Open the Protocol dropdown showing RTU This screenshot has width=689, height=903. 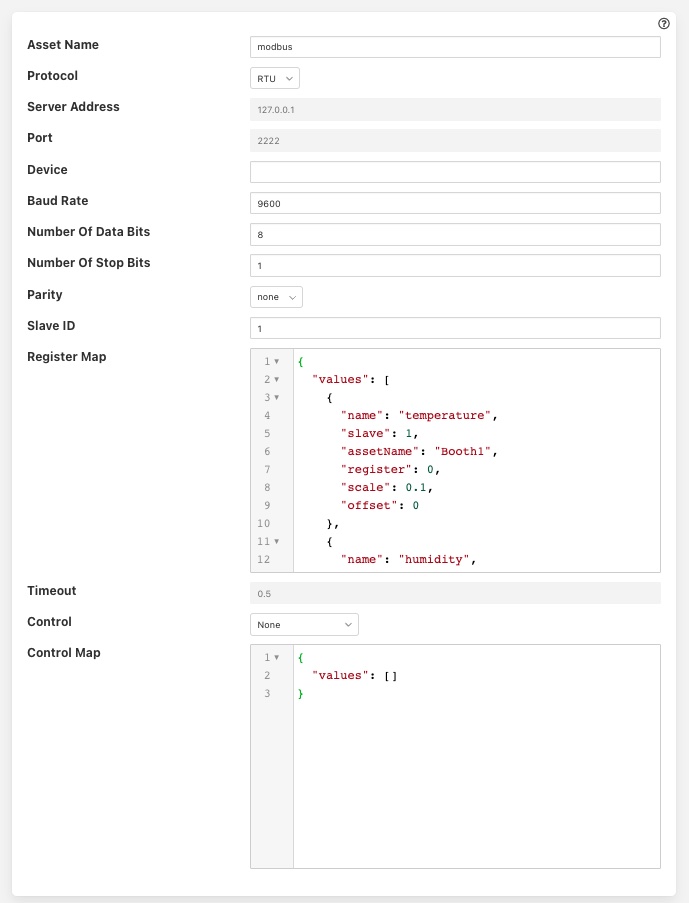tap(274, 77)
